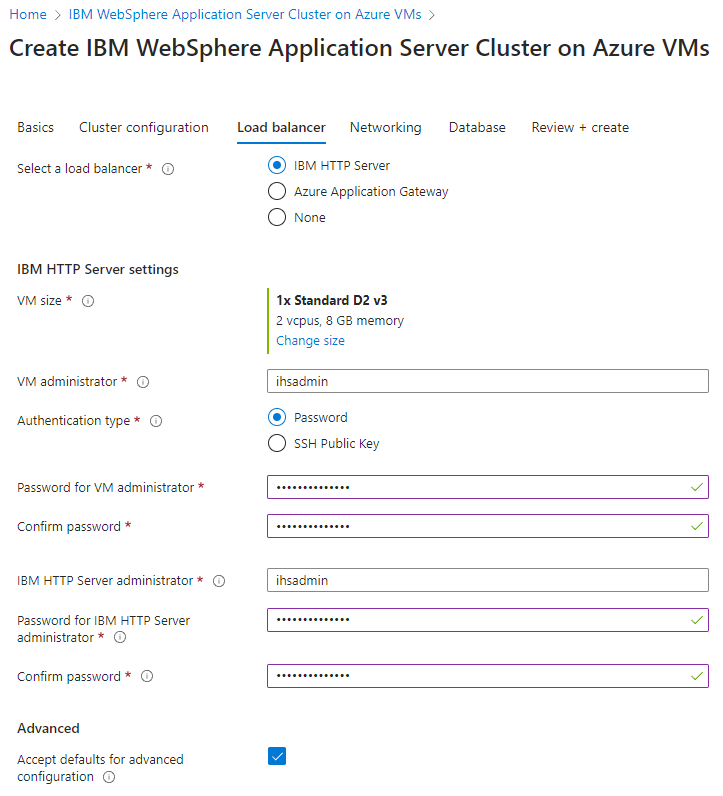723x796 pixels.
Task: Click the Change size link
Action: (310, 341)
